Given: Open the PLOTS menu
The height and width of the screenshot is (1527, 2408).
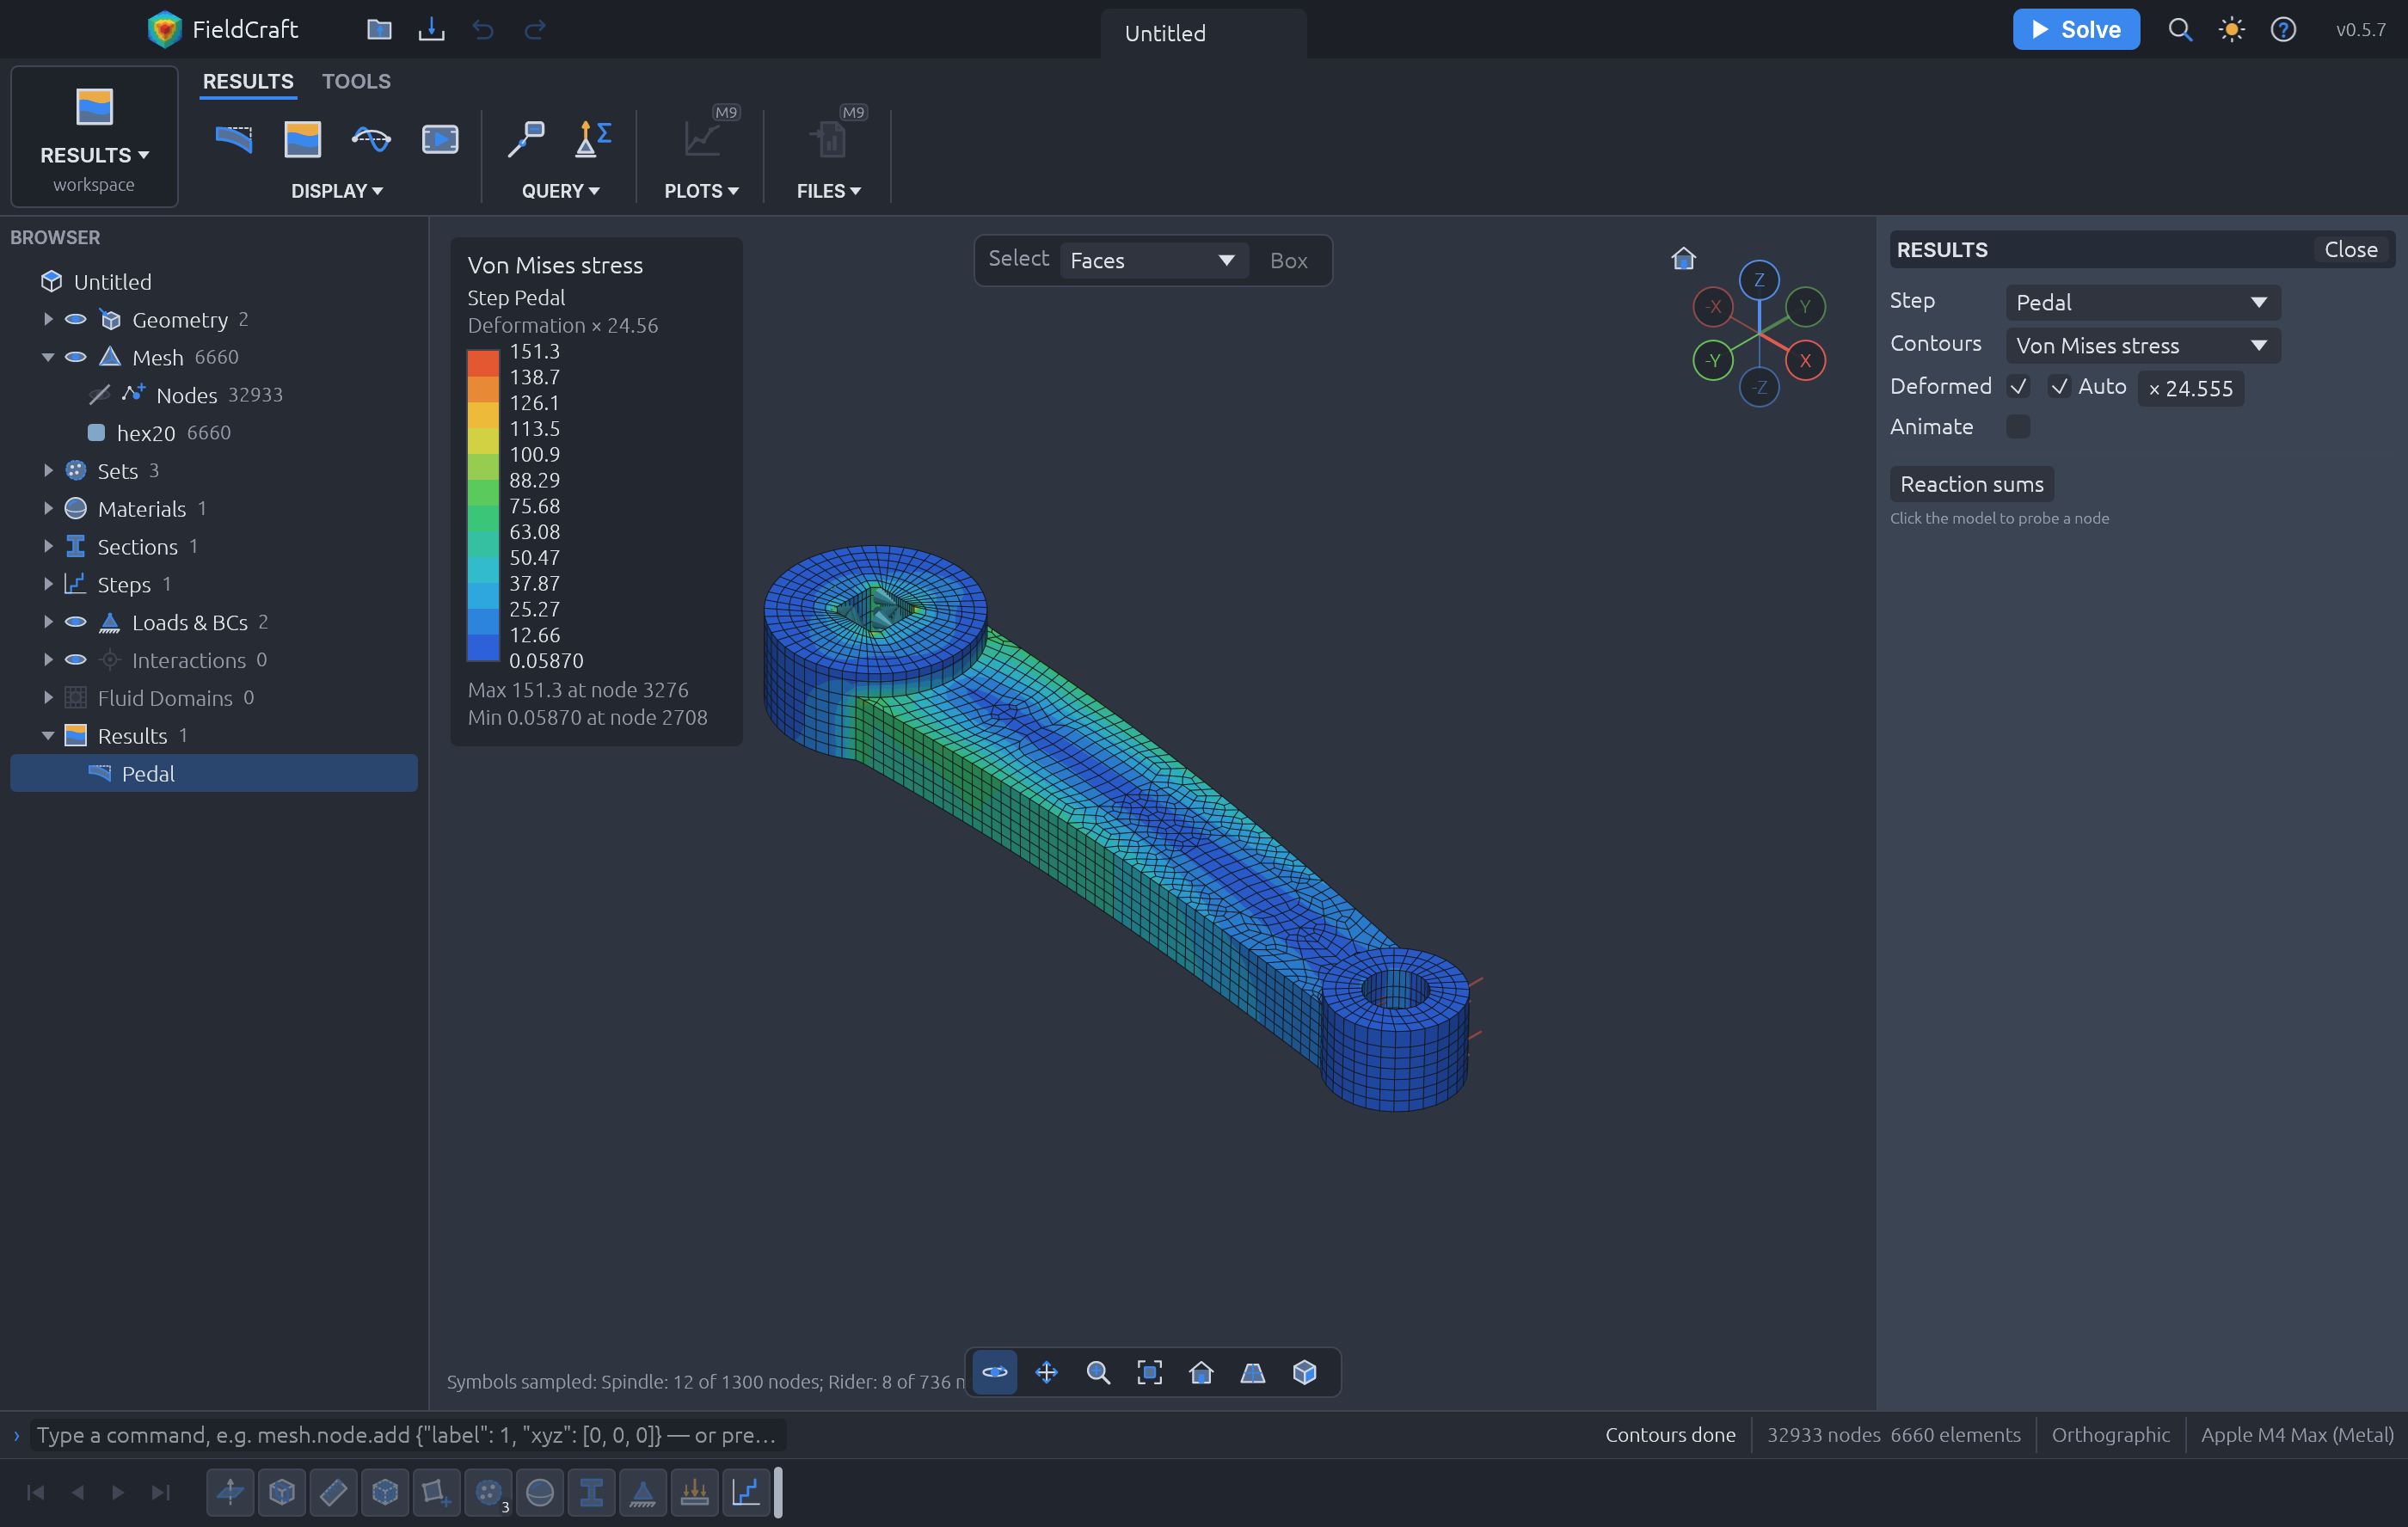Looking at the screenshot, I should click(x=701, y=191).
